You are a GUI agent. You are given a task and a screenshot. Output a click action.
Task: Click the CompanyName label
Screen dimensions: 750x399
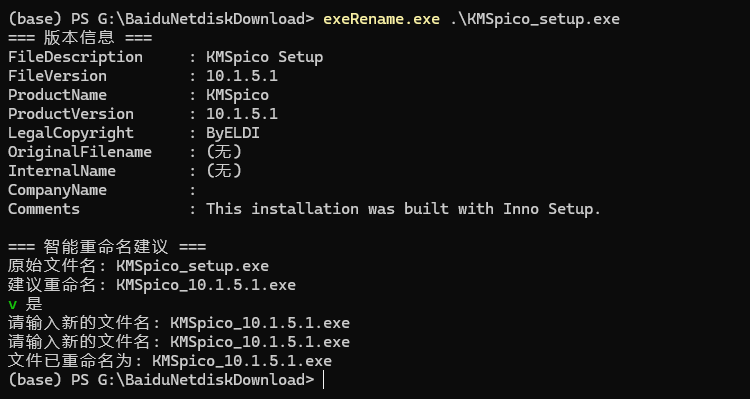[x=57, y=190]
